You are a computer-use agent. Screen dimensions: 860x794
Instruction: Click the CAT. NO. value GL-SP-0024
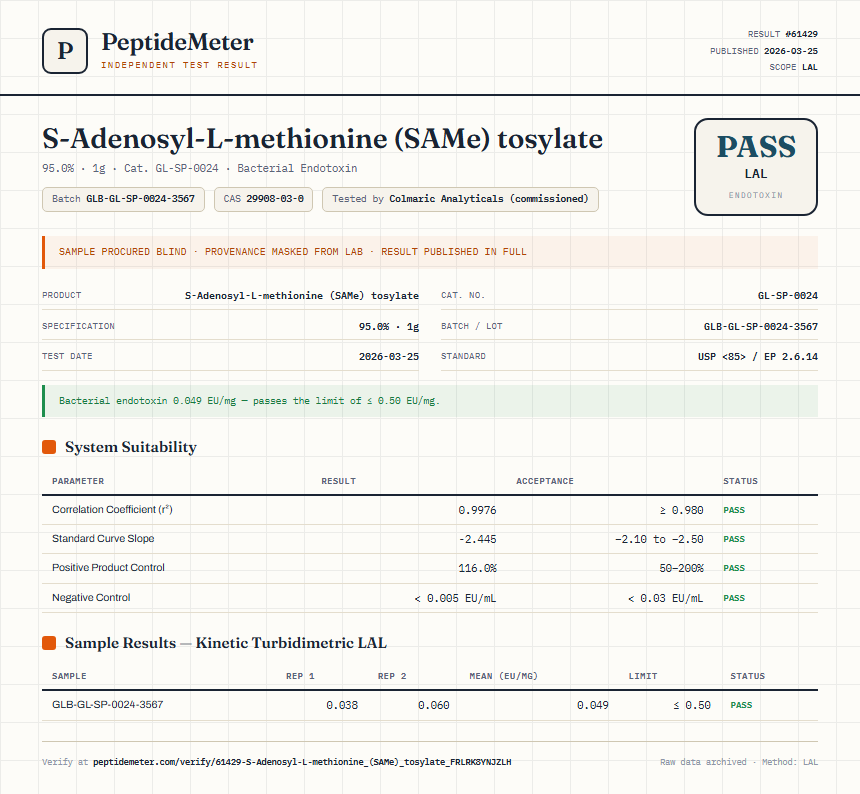click(x=788, y=296)
